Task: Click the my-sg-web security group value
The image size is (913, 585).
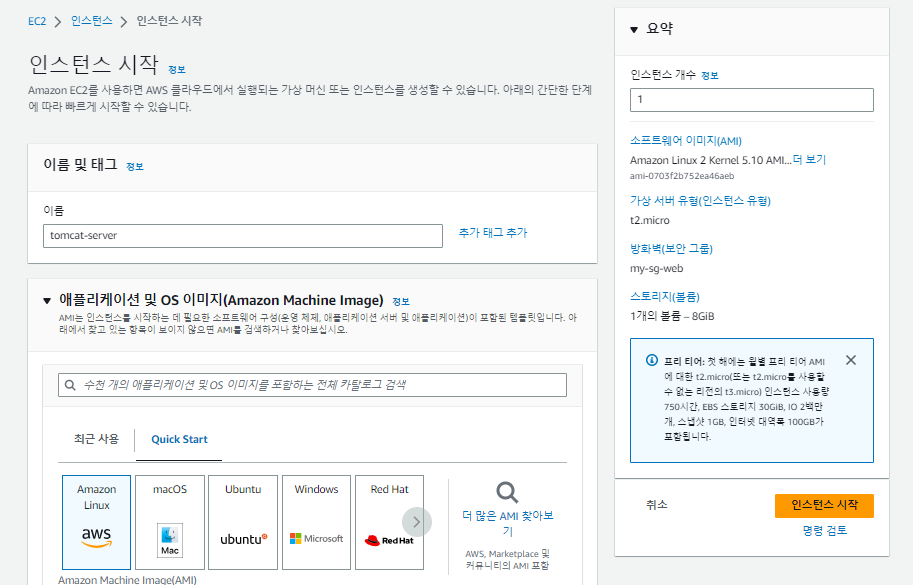Action: [x=657, y=268]
